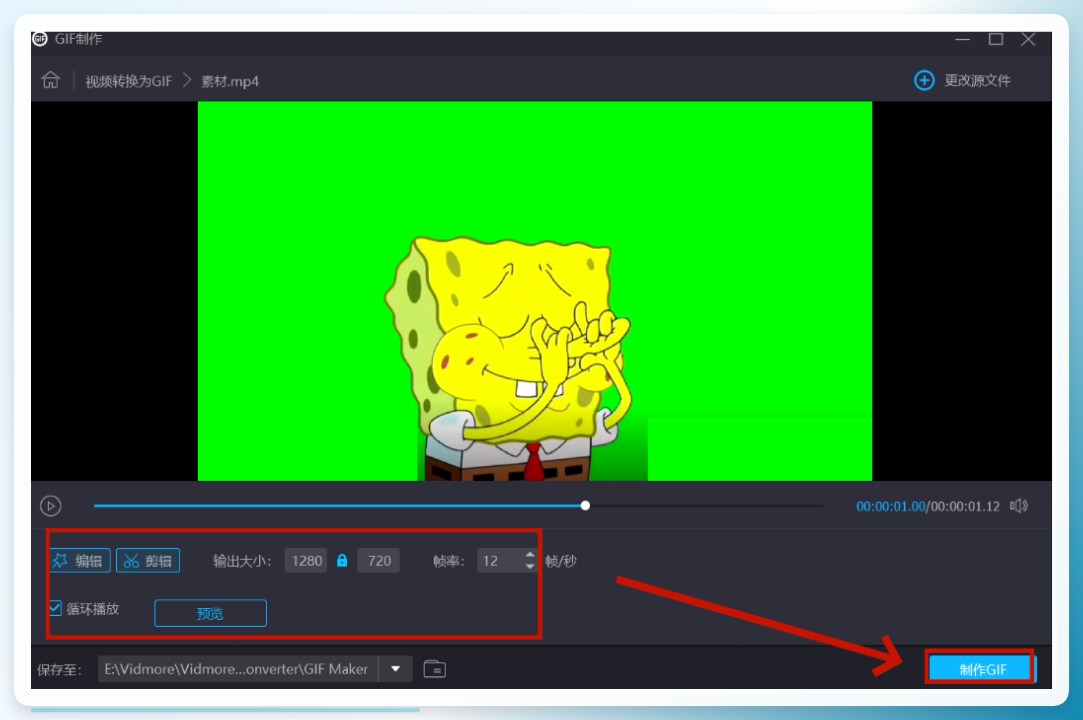The image size is (1083, 720).
Task: Toggle the aspect ratio lock icon
Action: tap(342, 560)
